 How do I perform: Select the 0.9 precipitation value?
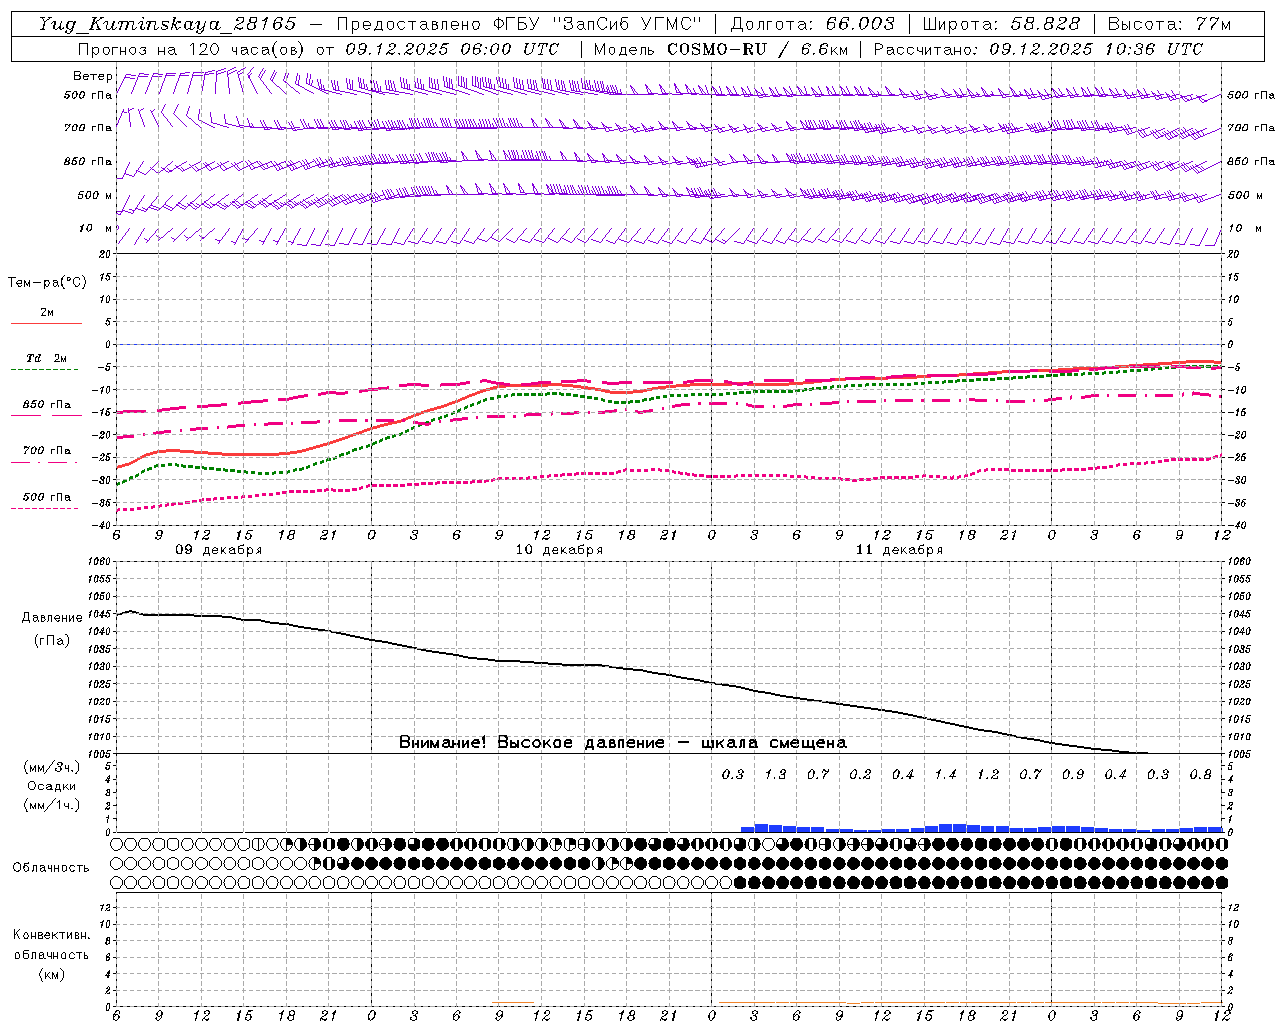coord(1073,774)
